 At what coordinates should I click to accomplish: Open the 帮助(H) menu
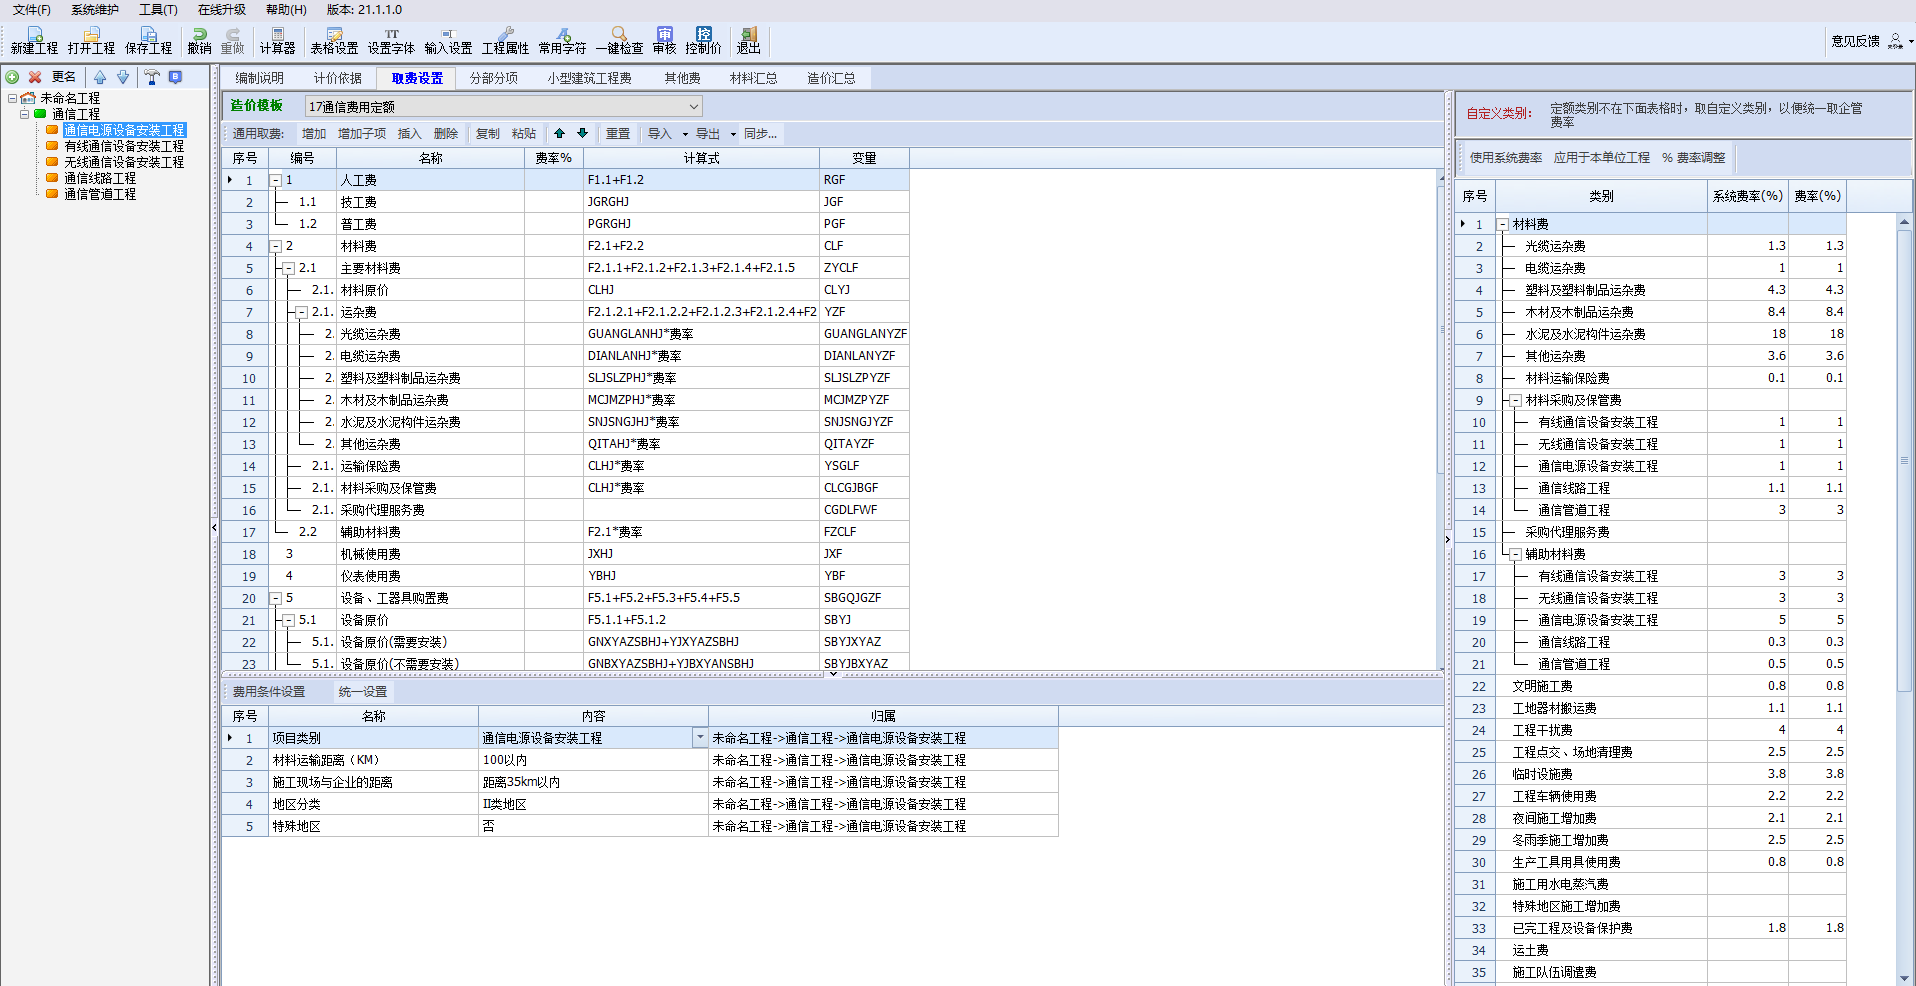tap(286, 10)
